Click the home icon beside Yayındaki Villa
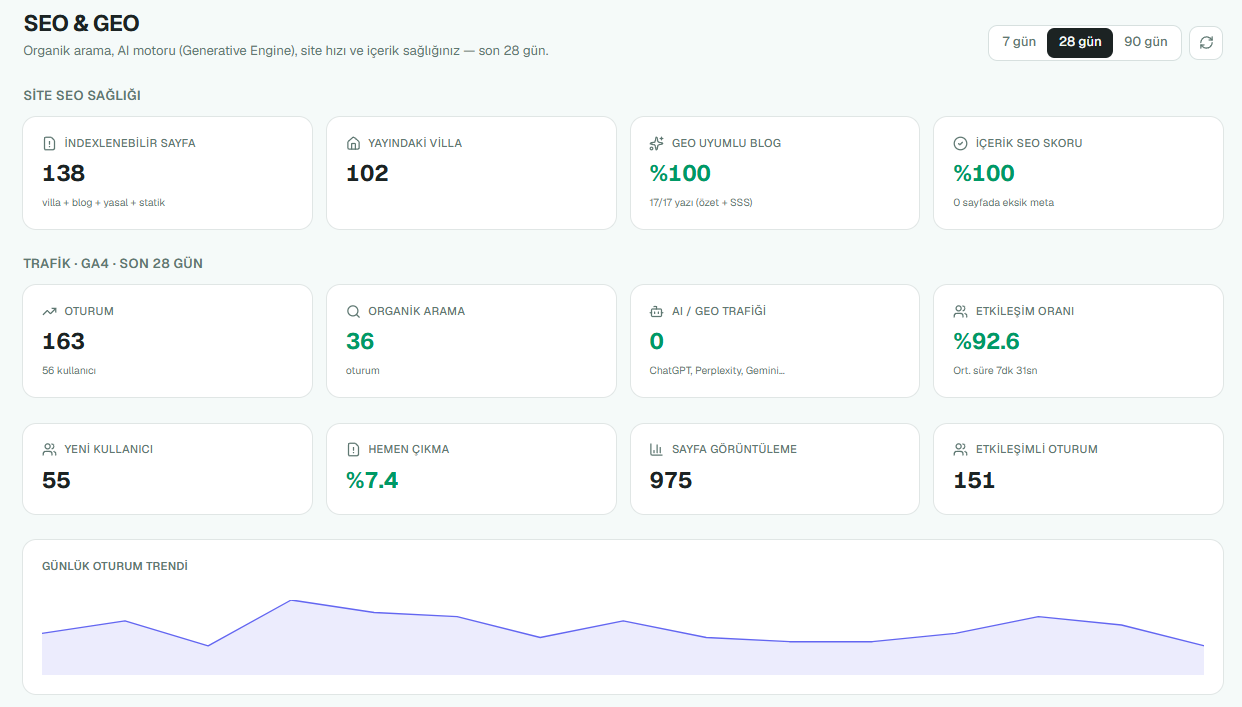The image size is (1242, 707). click(353, 143)
